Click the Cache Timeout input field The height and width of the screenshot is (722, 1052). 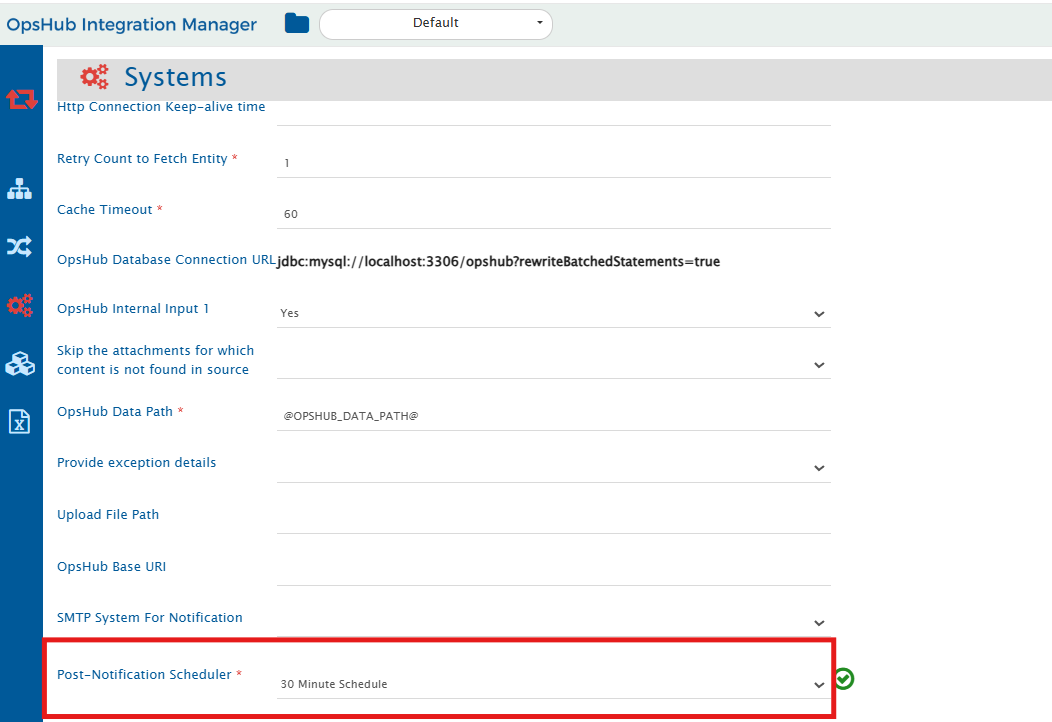pyautogui.click(x=553, y=214)
